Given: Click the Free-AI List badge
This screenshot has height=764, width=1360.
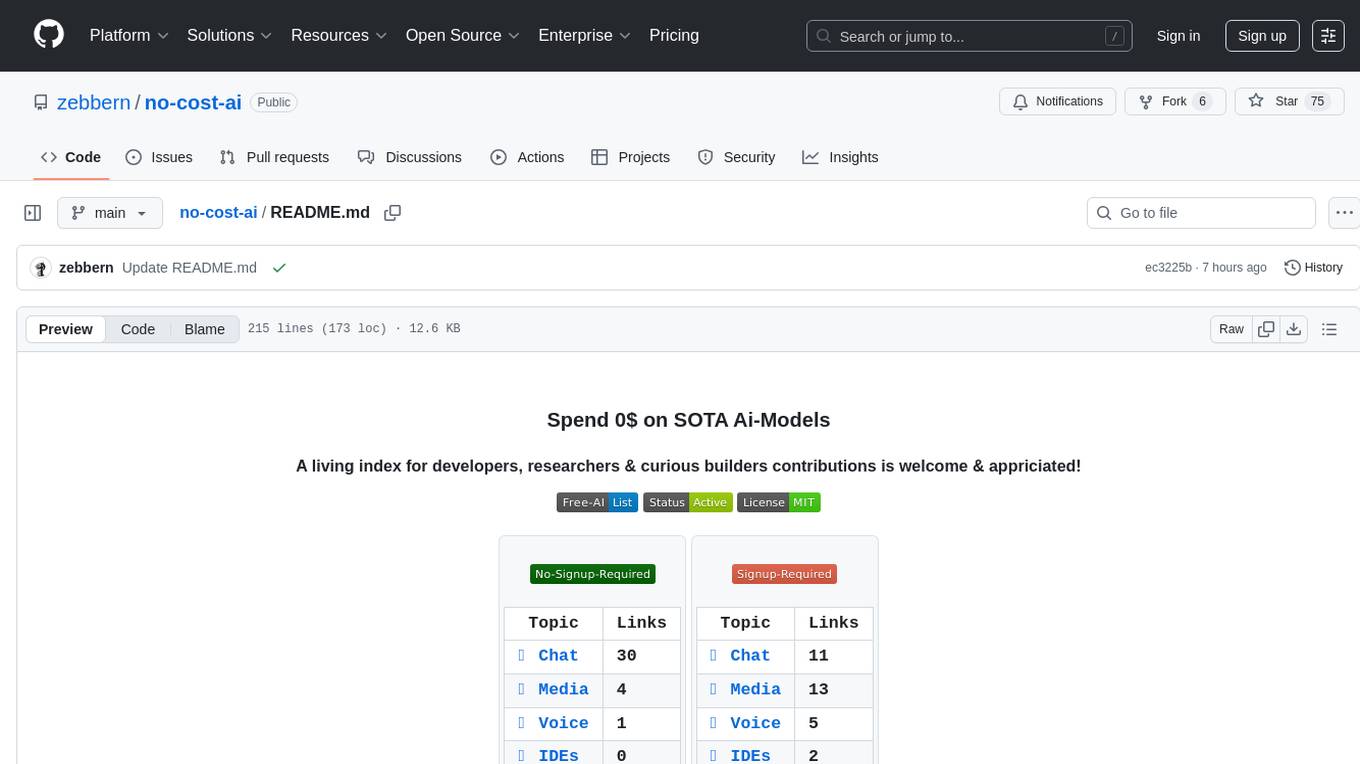Looking at the screenshot, I should click(x=597, y=502).
